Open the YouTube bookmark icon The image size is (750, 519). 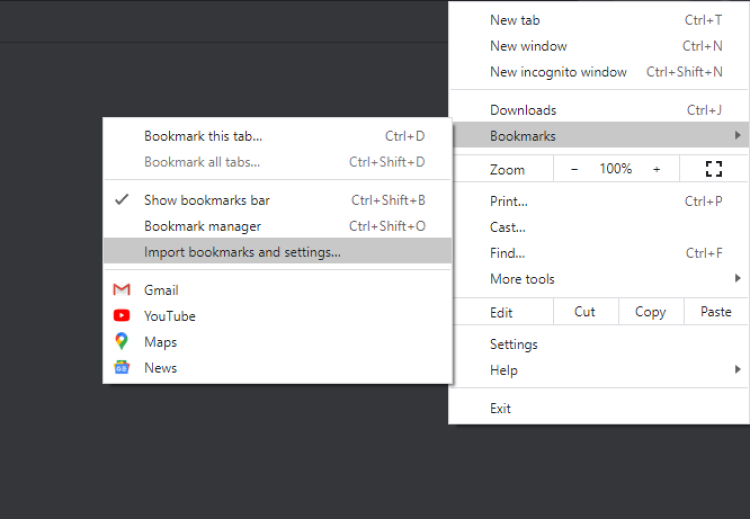pyautogui.click(x=122, y=316)
